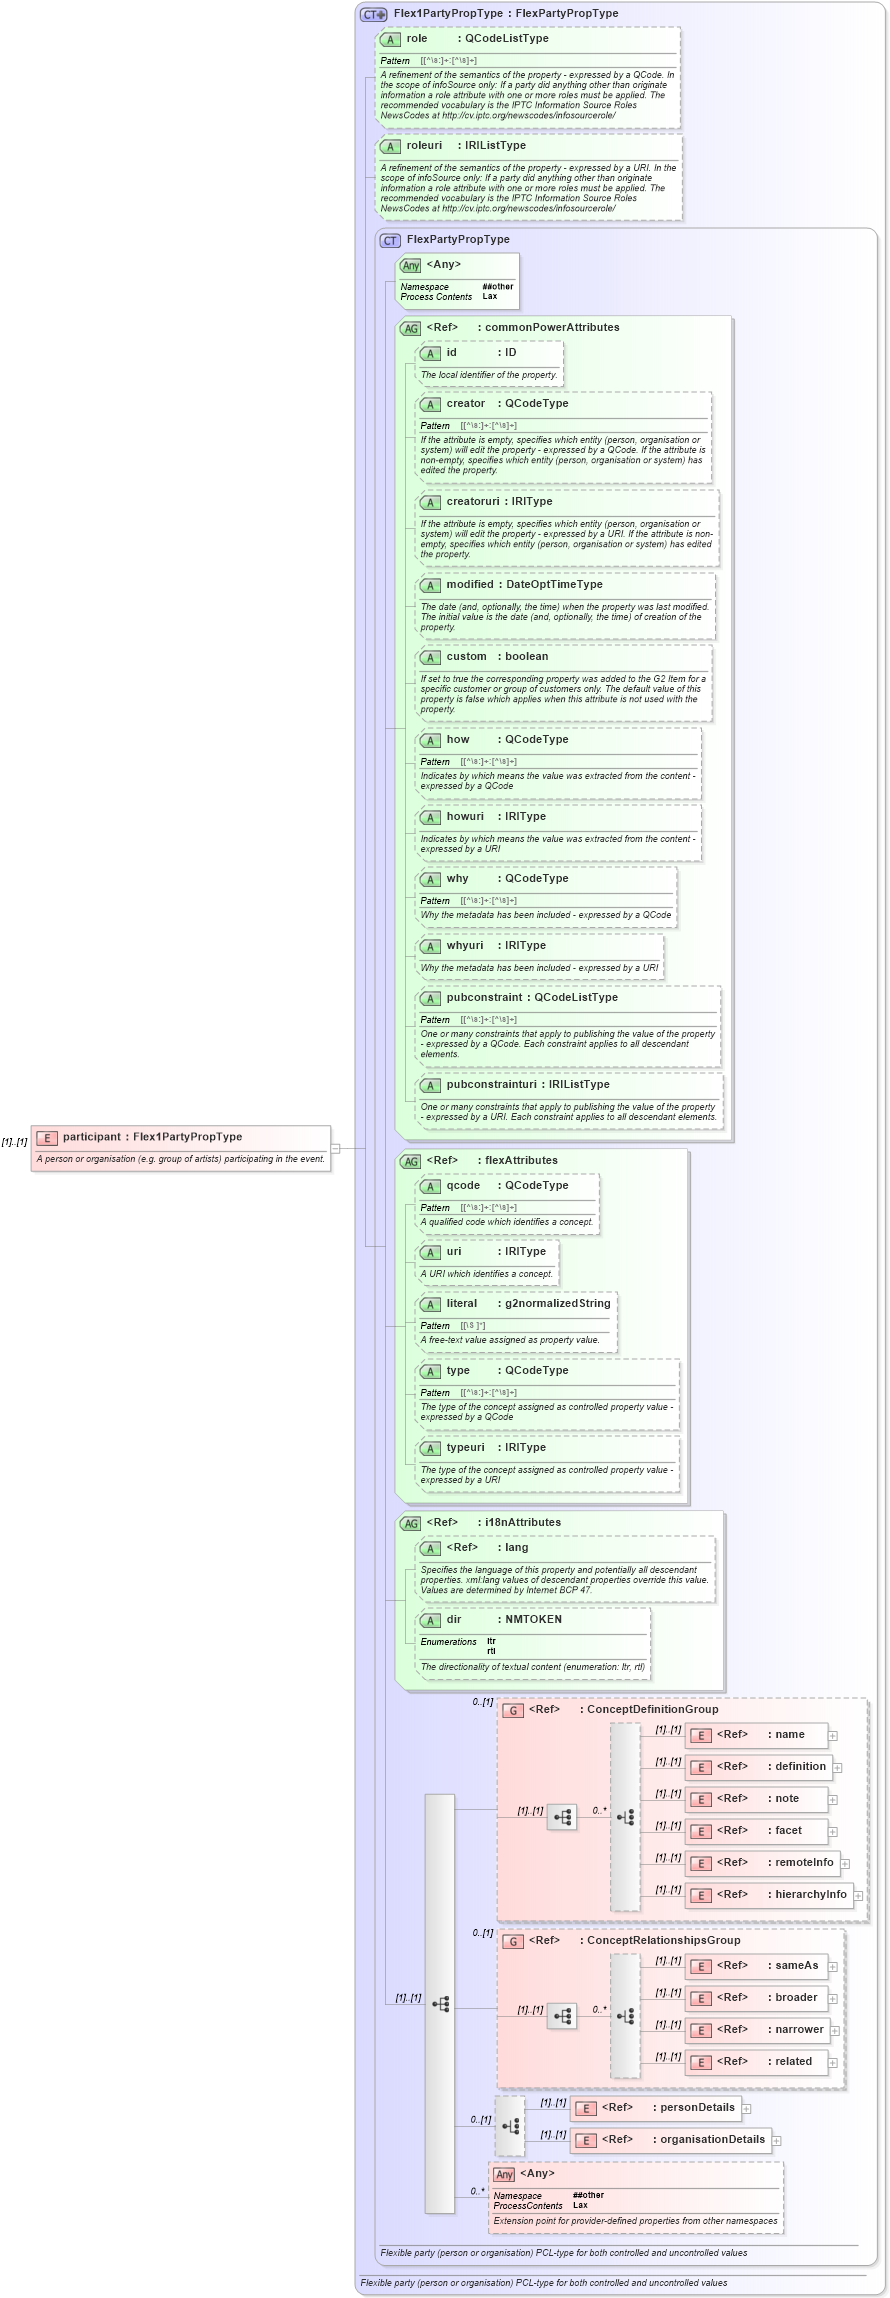Click the A icon of why attribute
Image resolution: width=890 pixels, height=2298 pixels.
click(430, 879)
